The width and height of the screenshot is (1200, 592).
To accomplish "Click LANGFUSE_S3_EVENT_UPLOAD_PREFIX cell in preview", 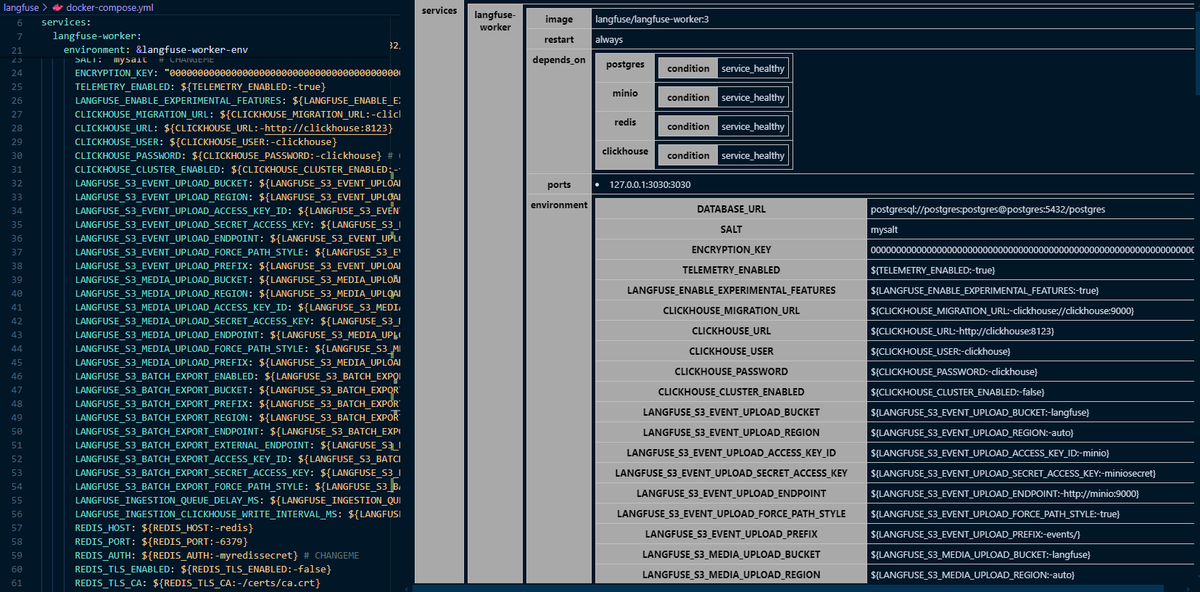I will pyautogui.click(x=731, y=534).
